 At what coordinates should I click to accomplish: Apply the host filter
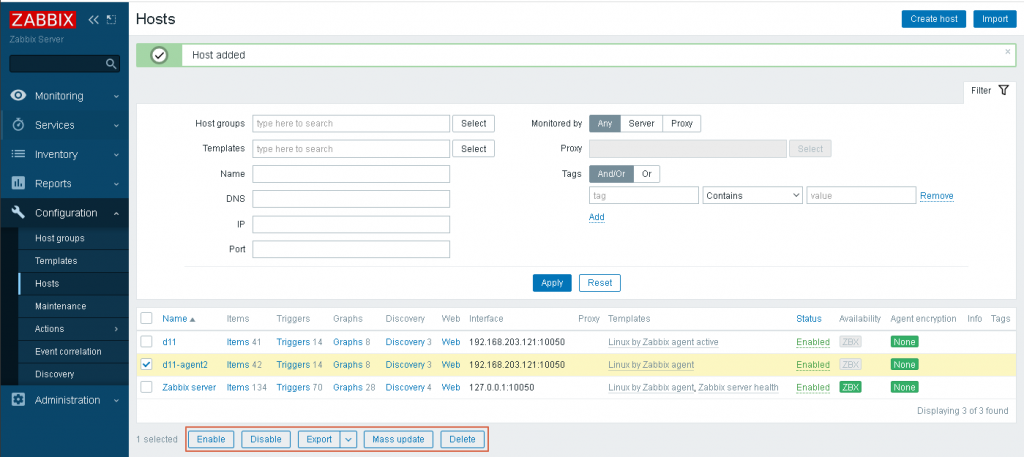[x=552, y=283]
